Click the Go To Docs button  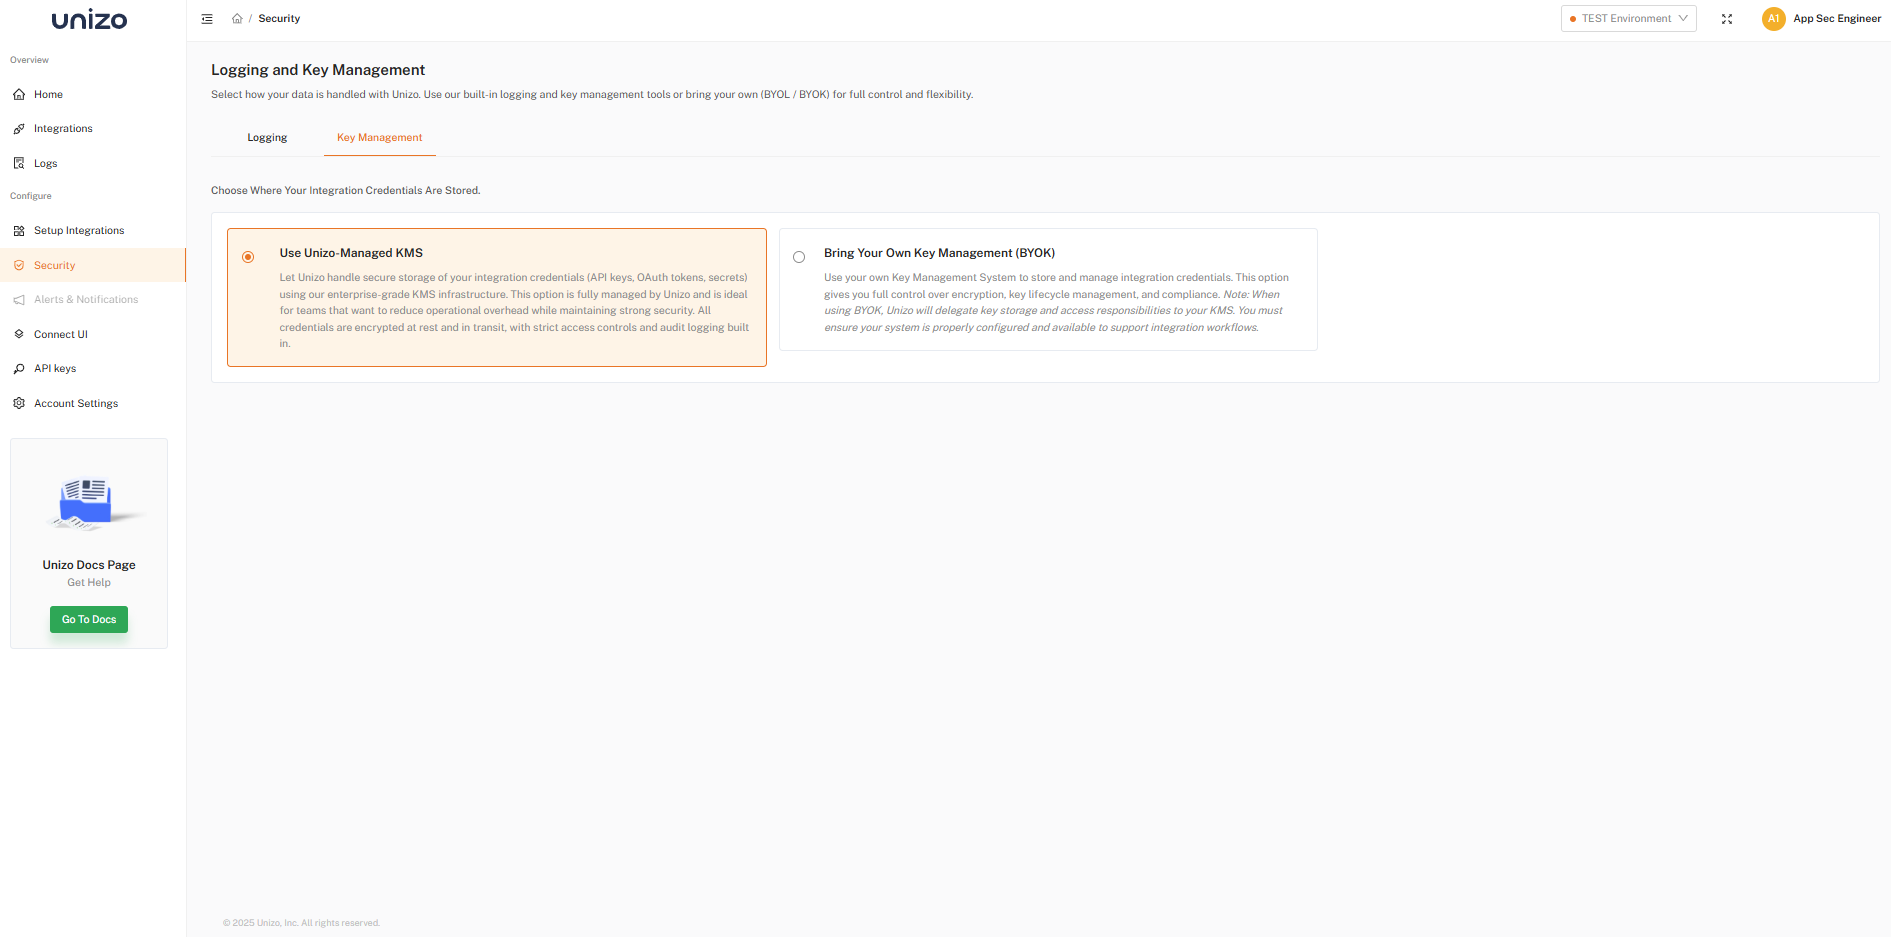pyautogui.click(x=89, y=620)
